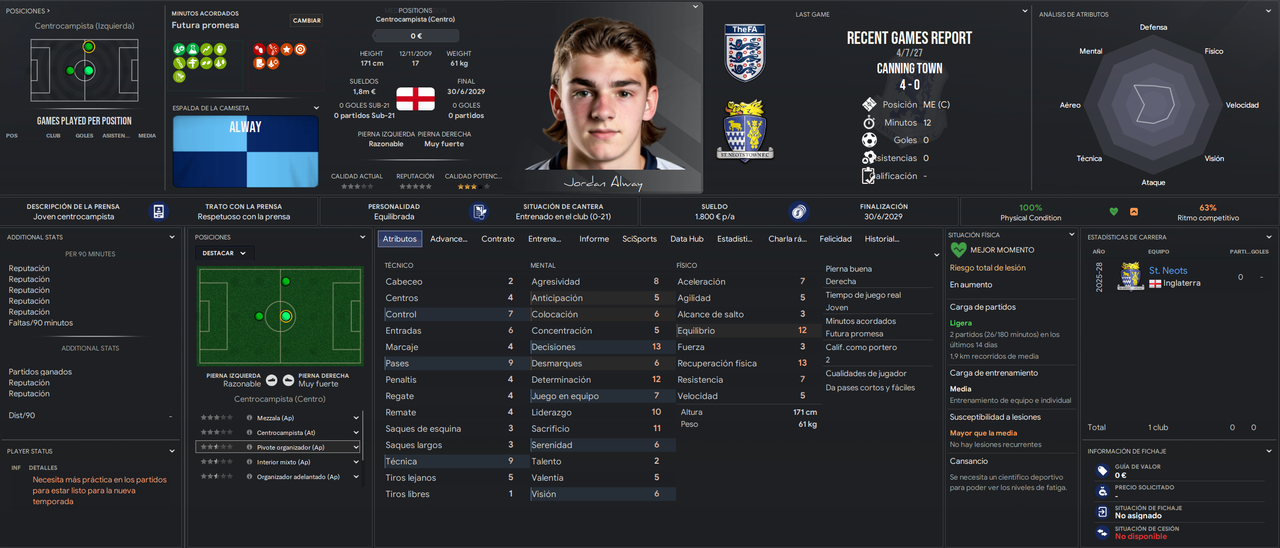Open the St. Neots team link
Viewport: 1280px width, 548px height.
coord(1168,271)
